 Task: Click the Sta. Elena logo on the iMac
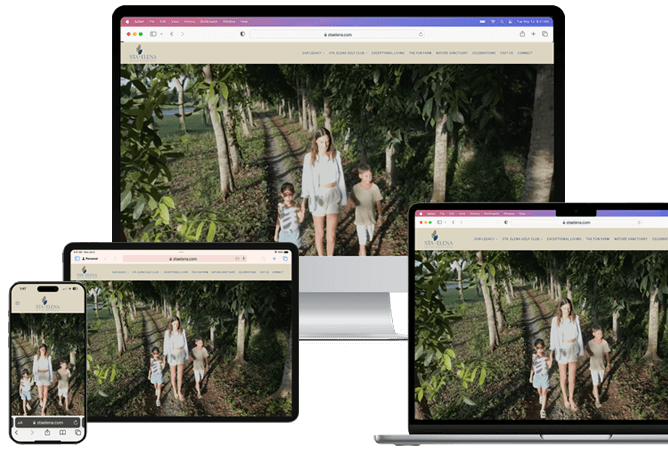[x=143, y=53]
